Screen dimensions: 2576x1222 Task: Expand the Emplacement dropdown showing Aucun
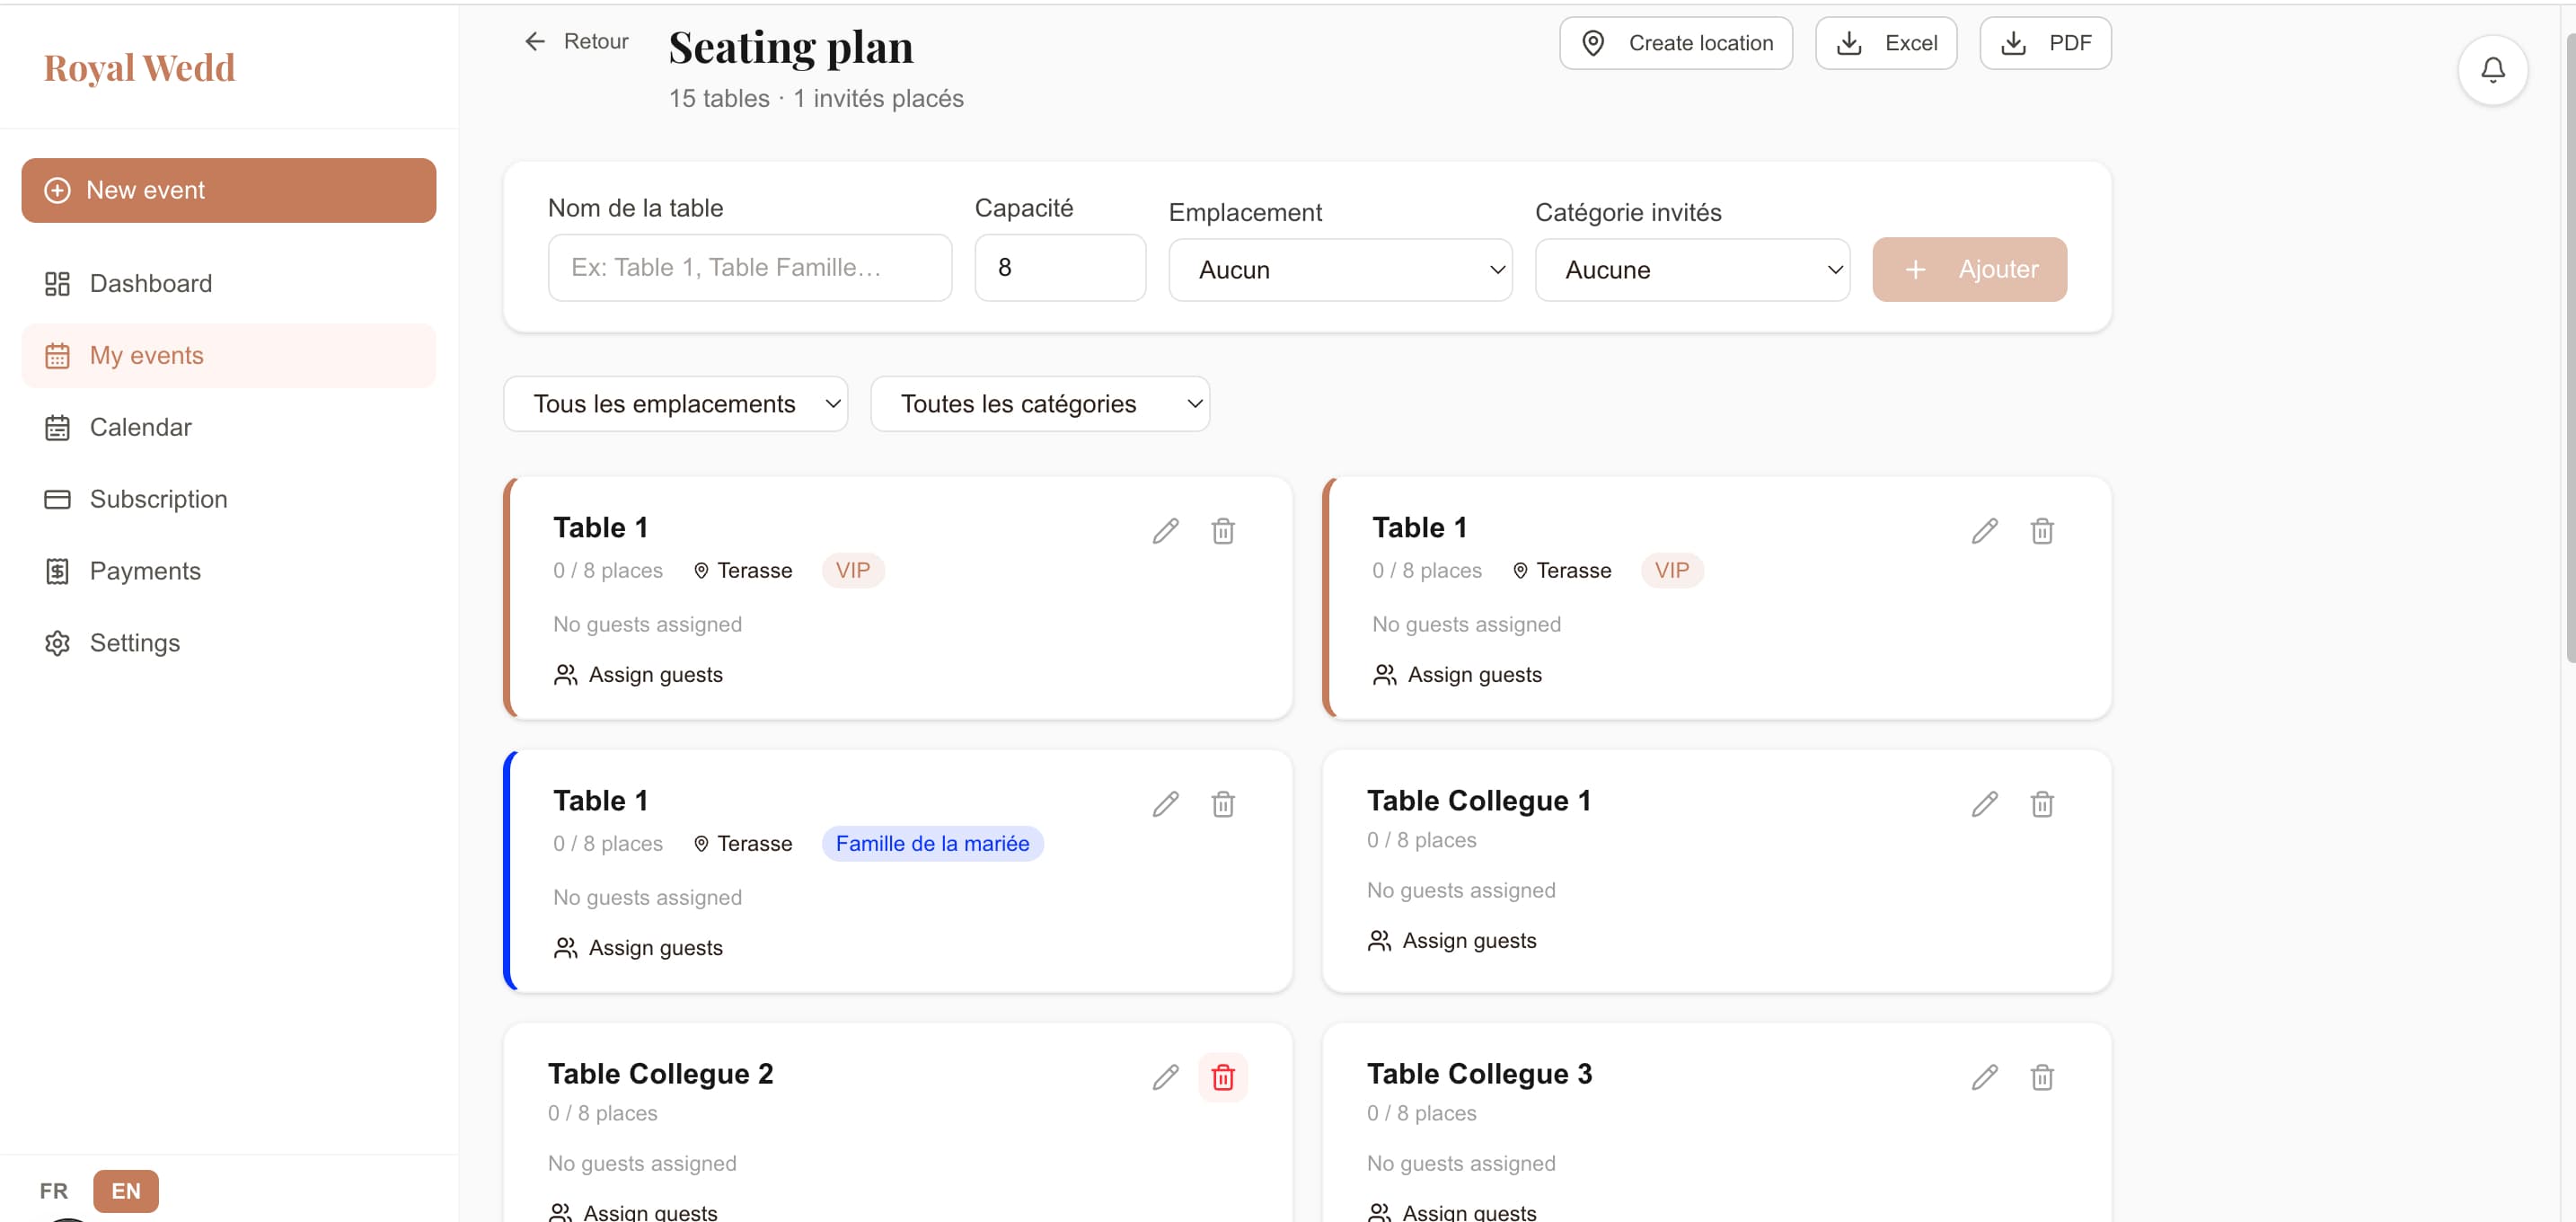(x=1340, y=269)
